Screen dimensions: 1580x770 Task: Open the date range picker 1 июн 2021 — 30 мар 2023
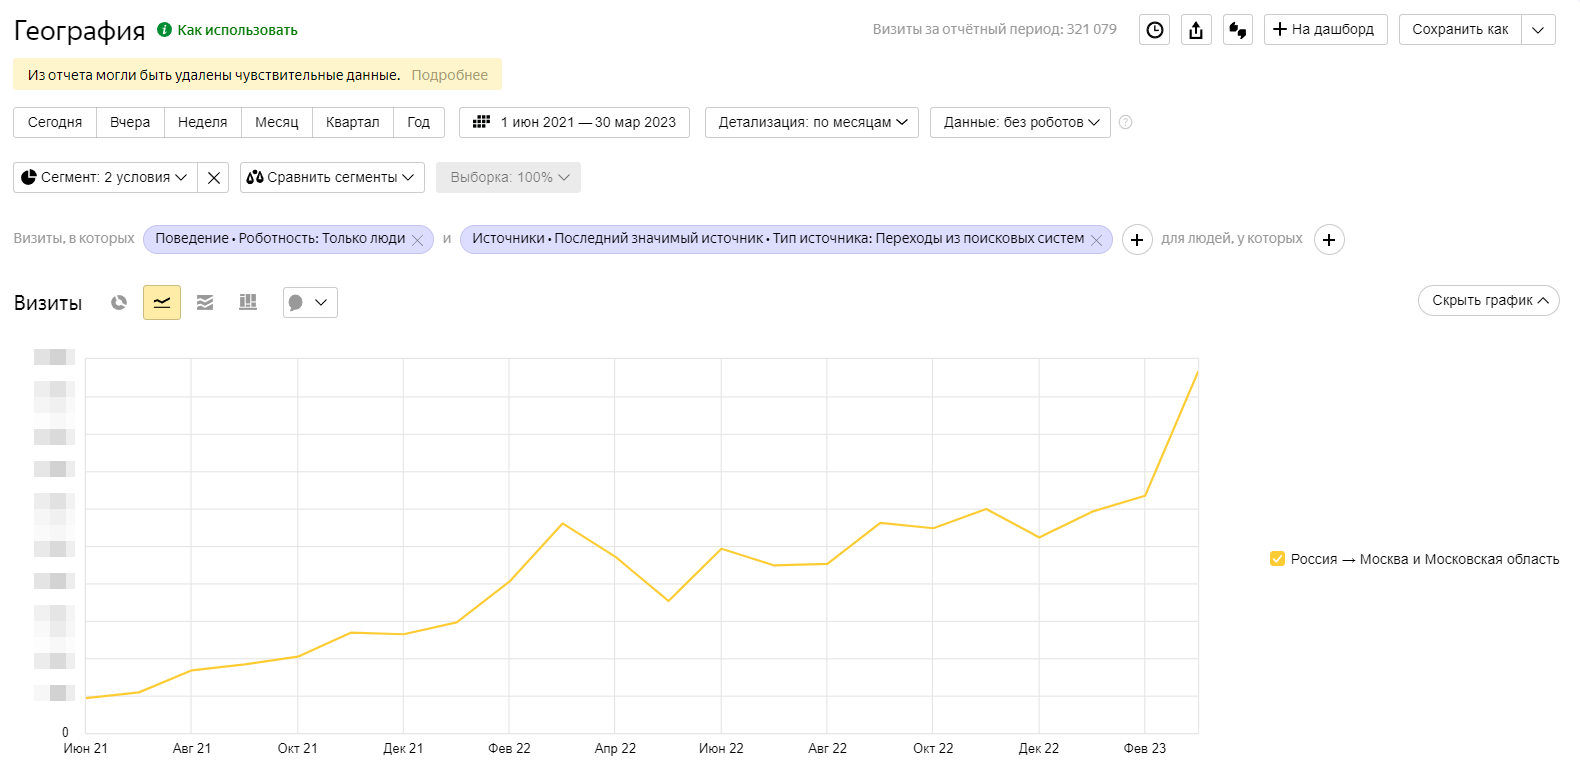coord(574,122)
